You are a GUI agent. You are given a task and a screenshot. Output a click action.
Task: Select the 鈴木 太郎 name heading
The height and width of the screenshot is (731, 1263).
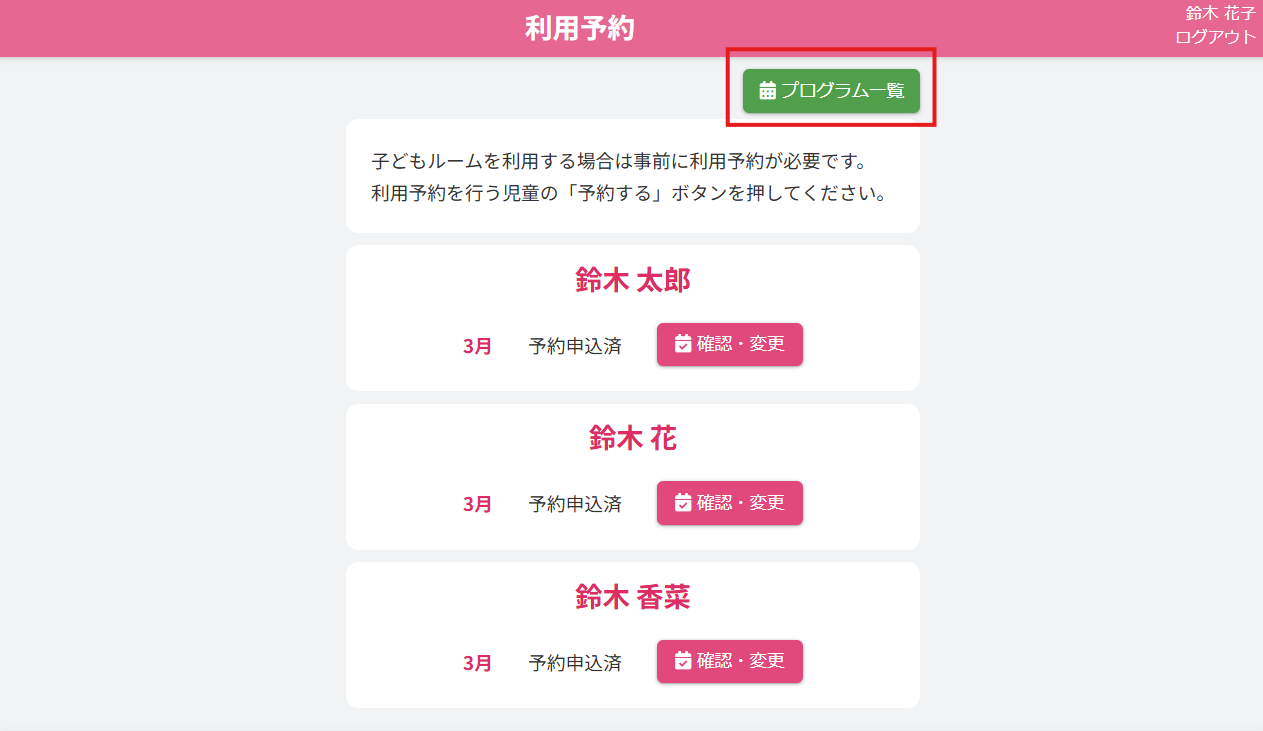point(632,281)
